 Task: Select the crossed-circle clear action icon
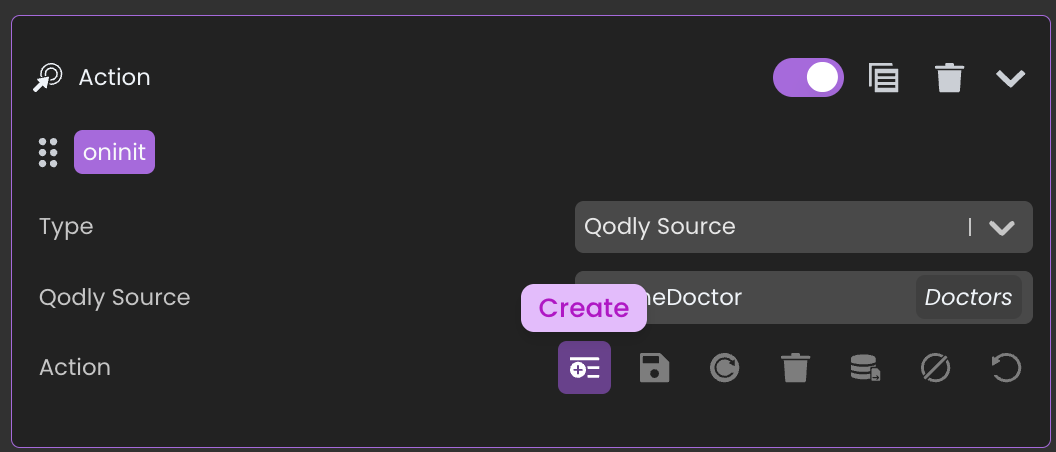click(x=935, y=368)
